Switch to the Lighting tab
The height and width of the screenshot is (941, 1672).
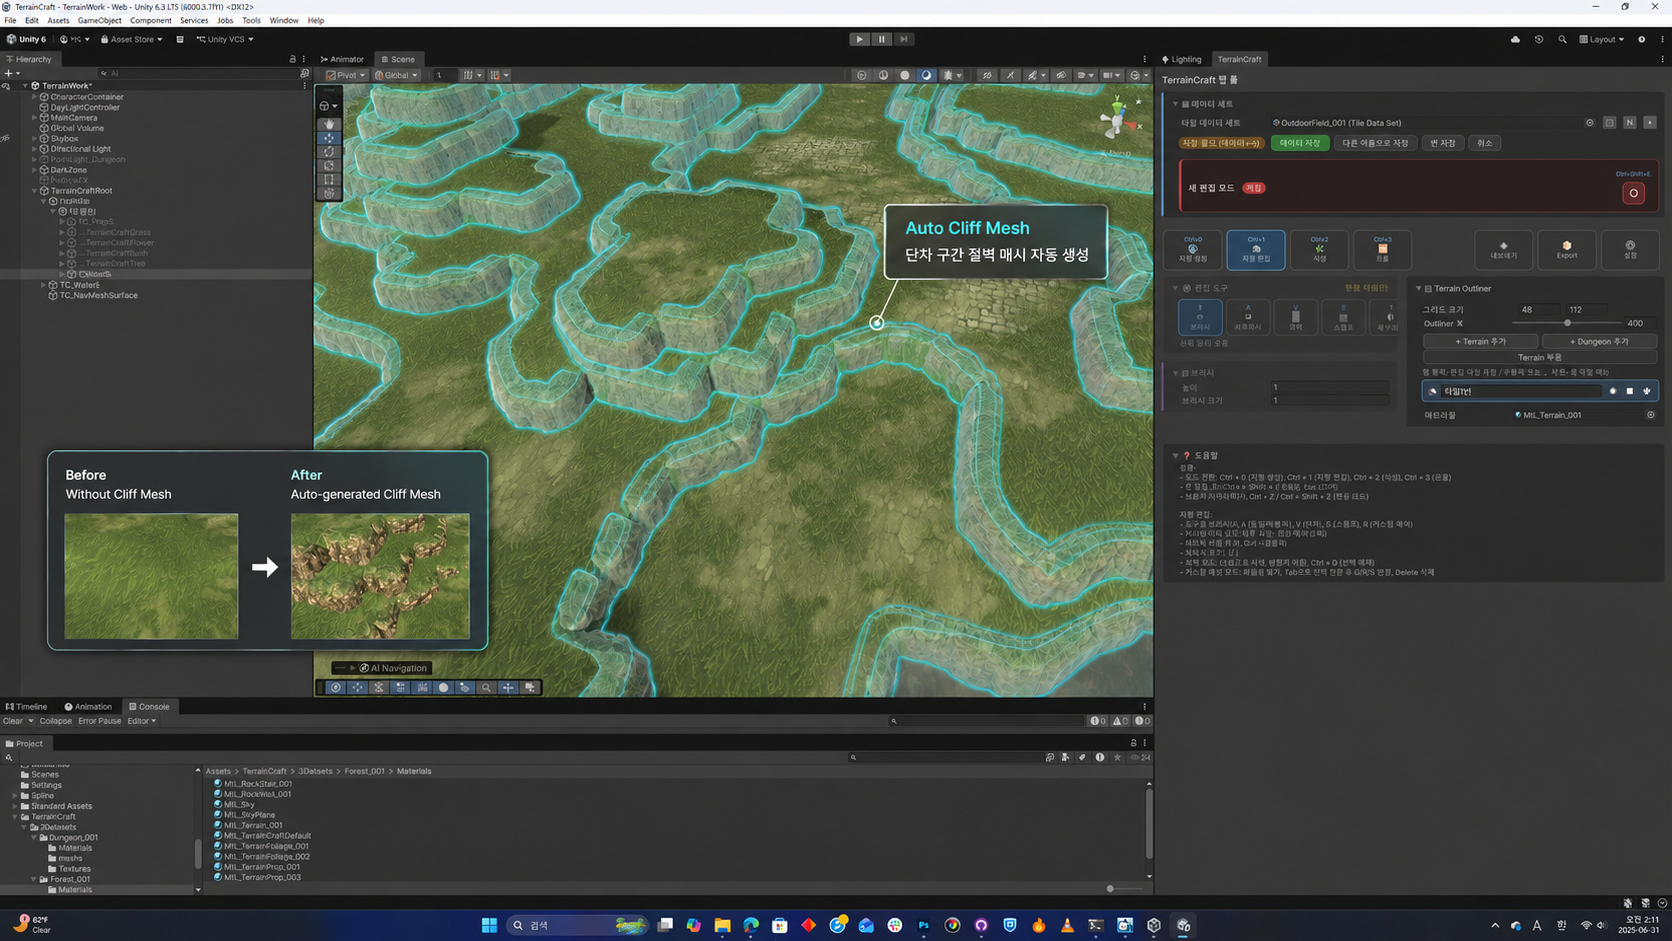(x=1182, y=59)
